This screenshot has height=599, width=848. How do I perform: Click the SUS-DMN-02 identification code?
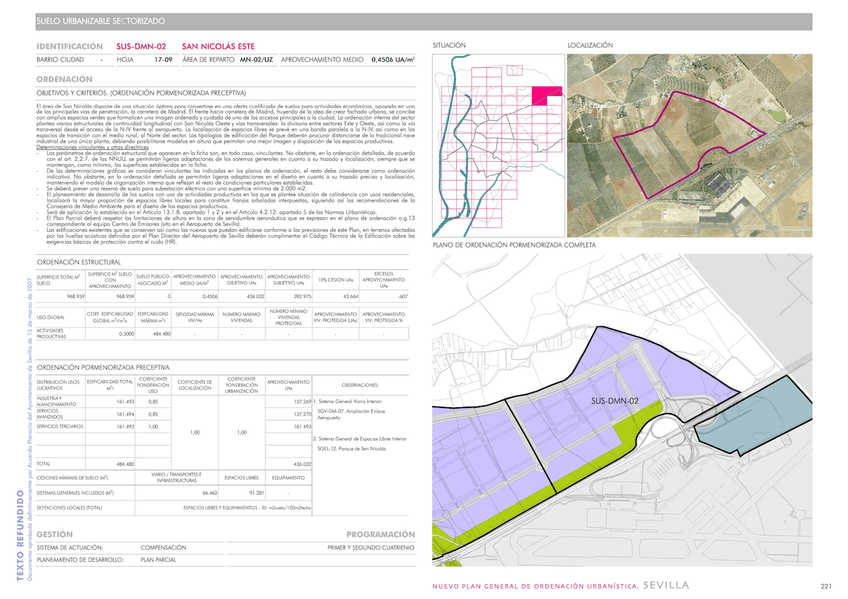tap(141, 47)
